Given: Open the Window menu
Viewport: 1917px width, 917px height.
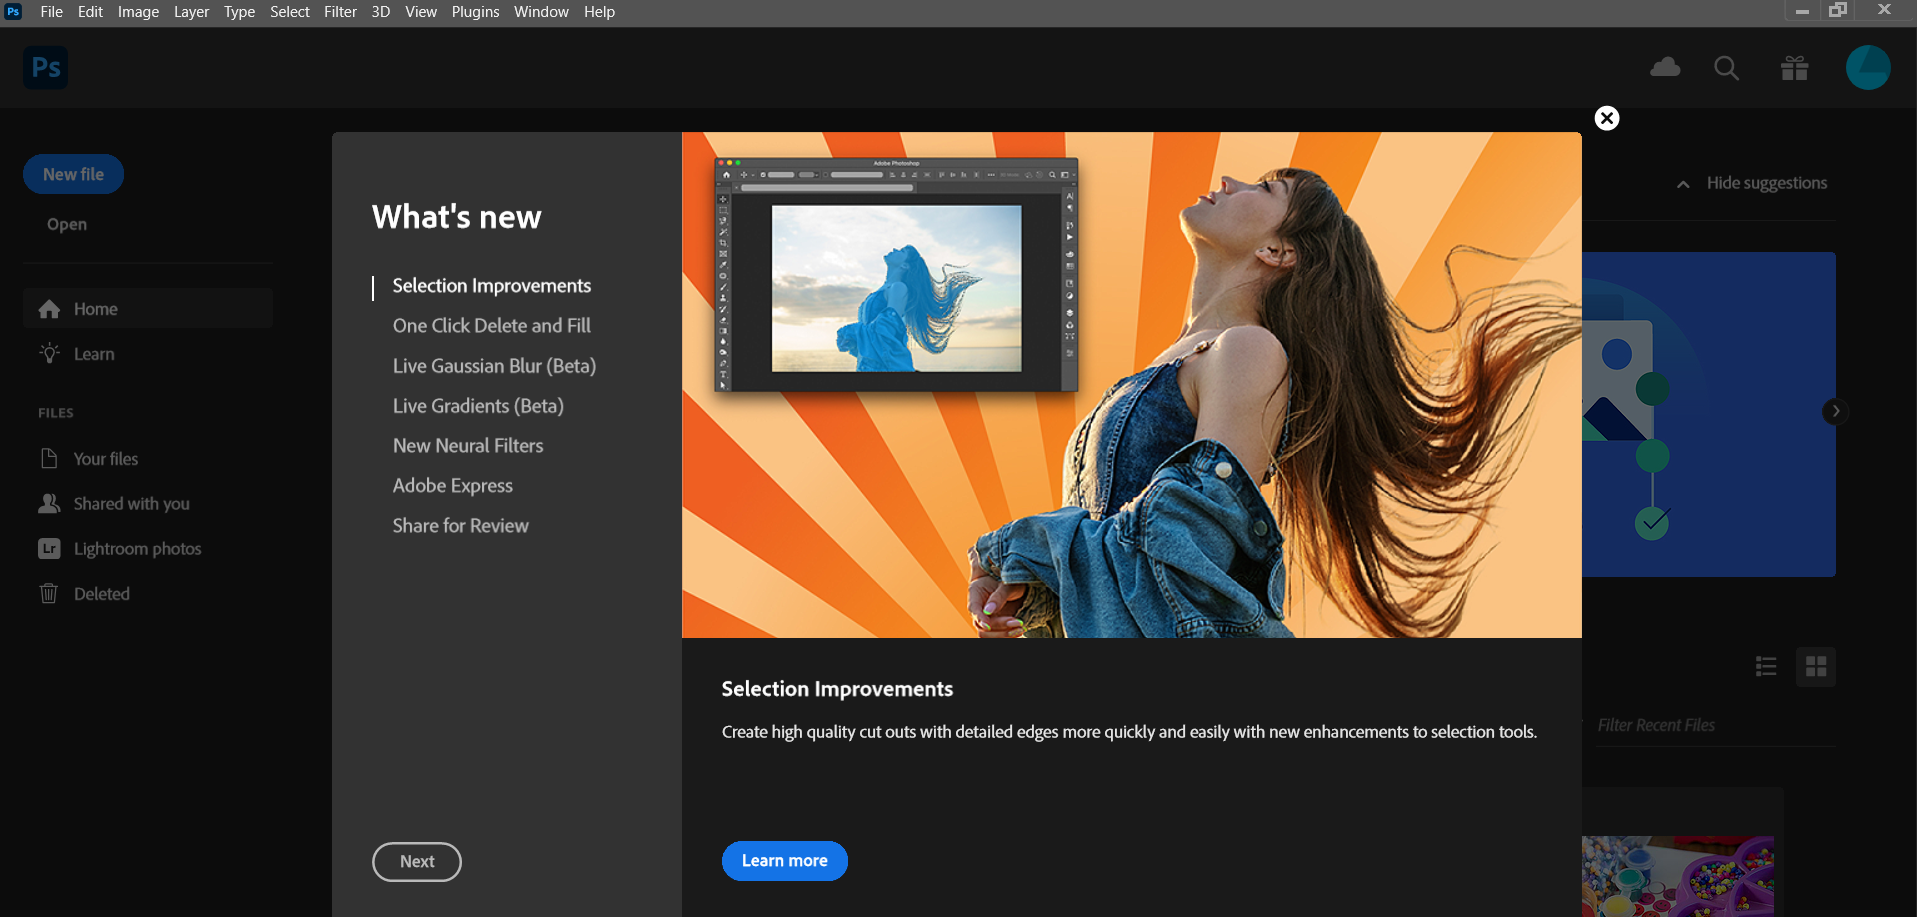Looking at the screenshot, I should click(x=541, y=12).
